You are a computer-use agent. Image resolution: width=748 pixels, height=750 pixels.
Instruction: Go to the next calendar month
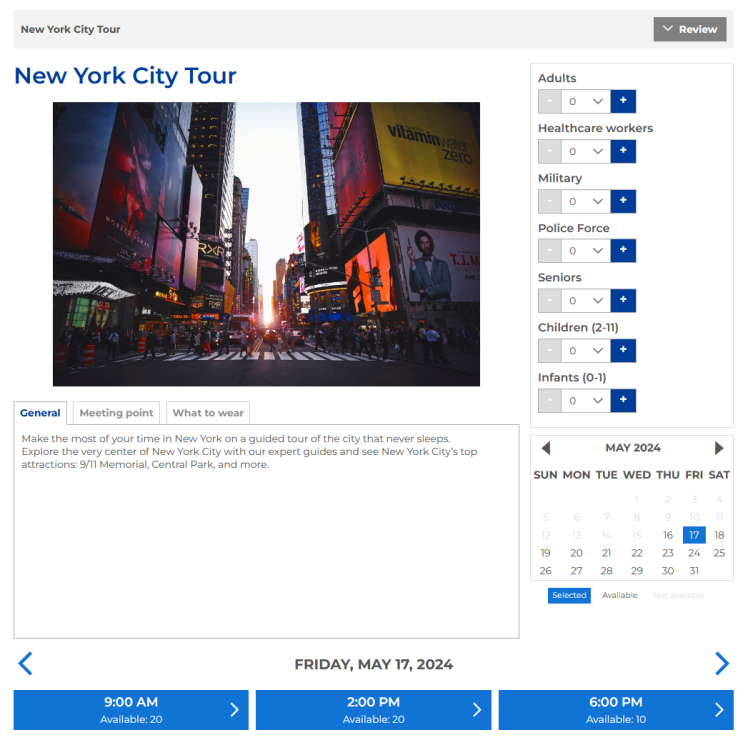click(x=719, y=448)
